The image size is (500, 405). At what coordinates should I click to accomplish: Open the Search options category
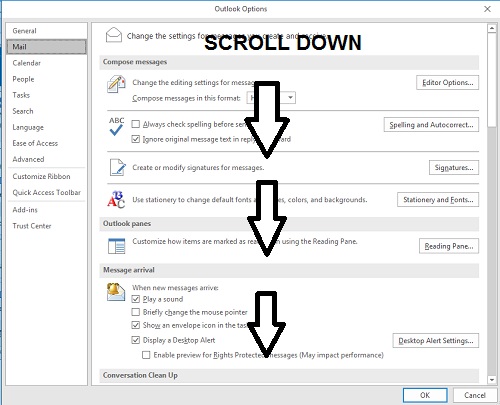[x=46, y=111]
